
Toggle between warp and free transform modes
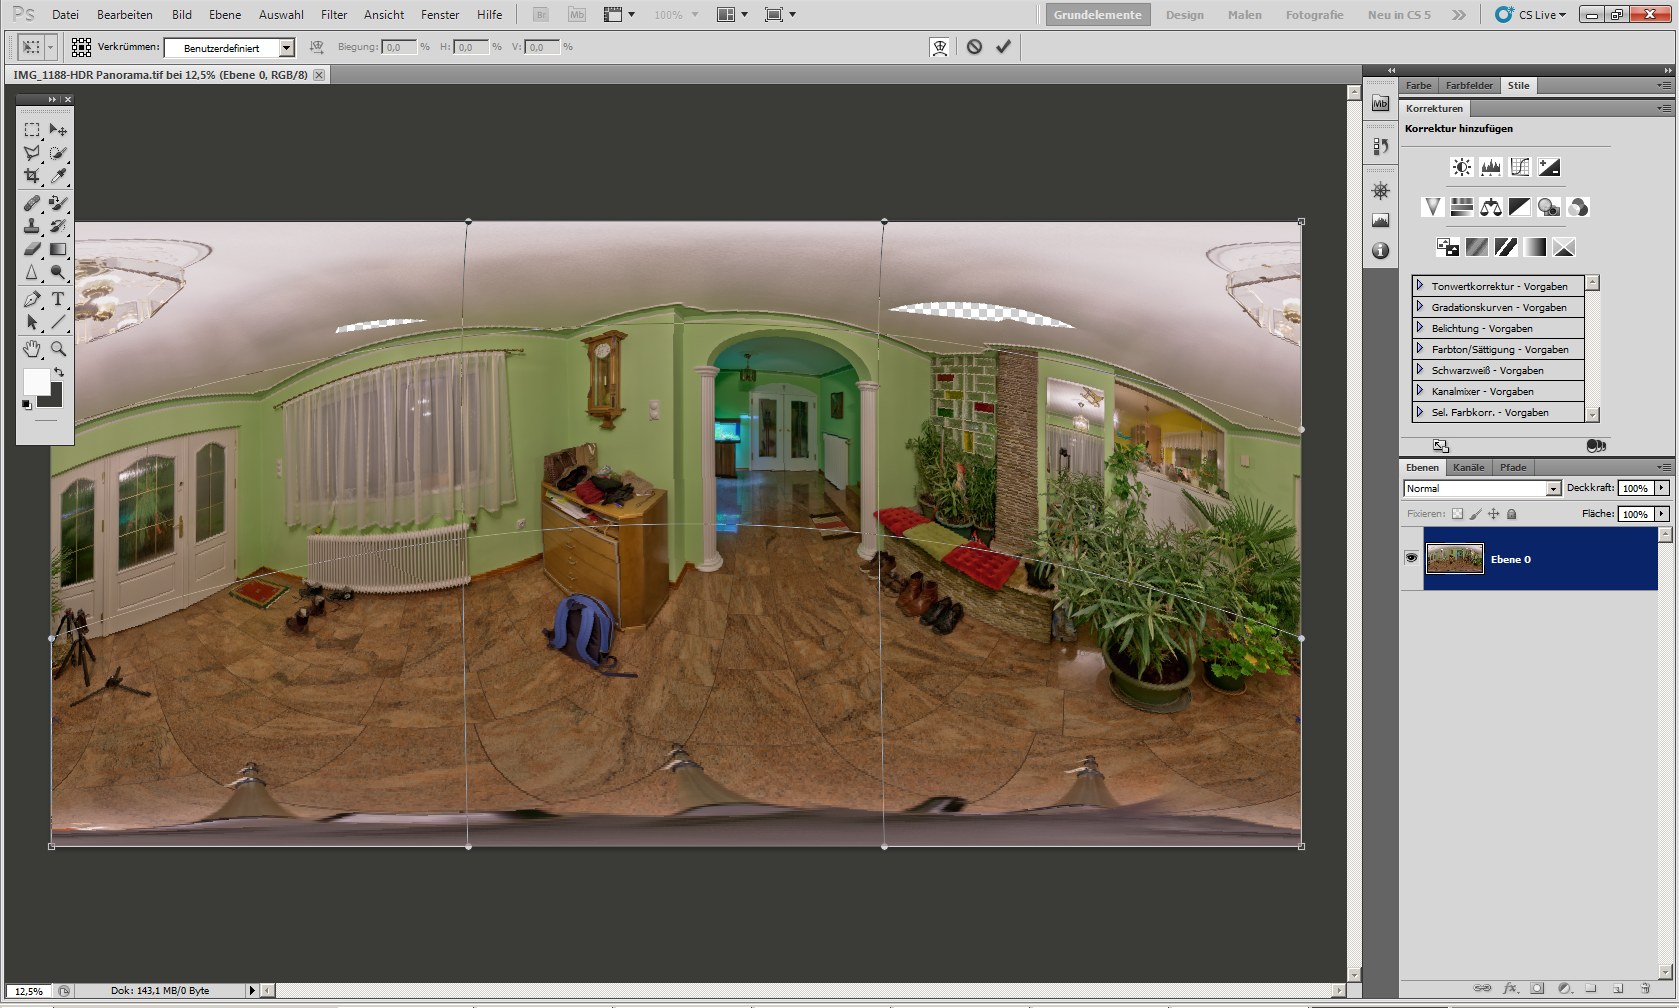click(x=939, y=47)
